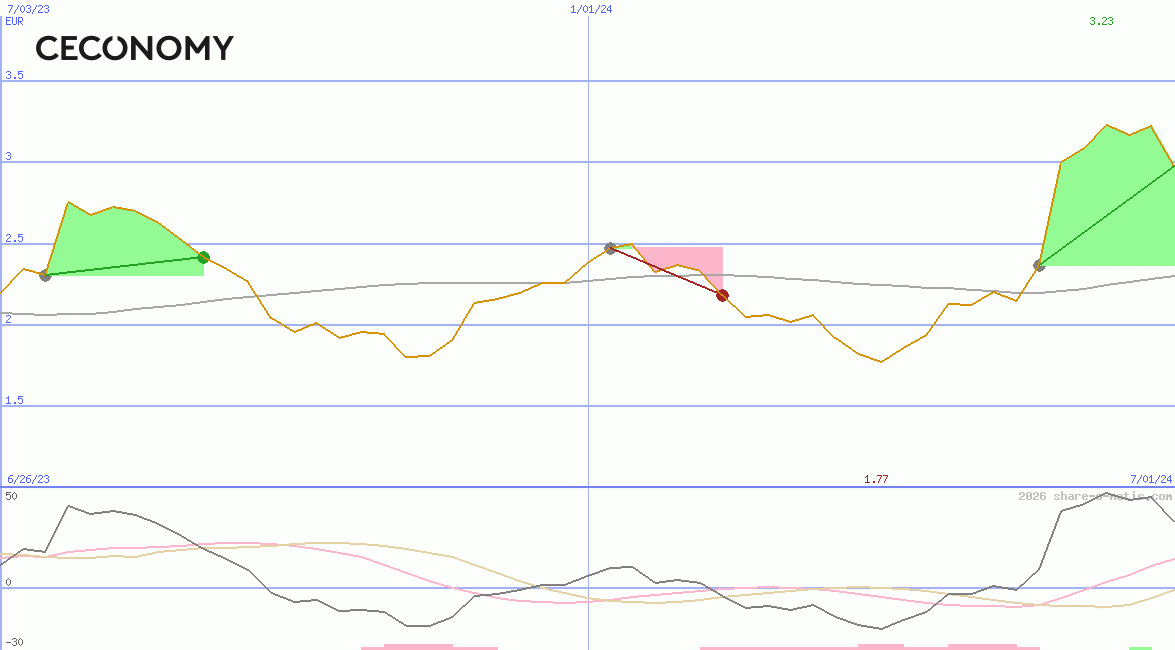
Task: Select the green exit marker on first trade
Action: pyautogui.click(x=204, y=257)
